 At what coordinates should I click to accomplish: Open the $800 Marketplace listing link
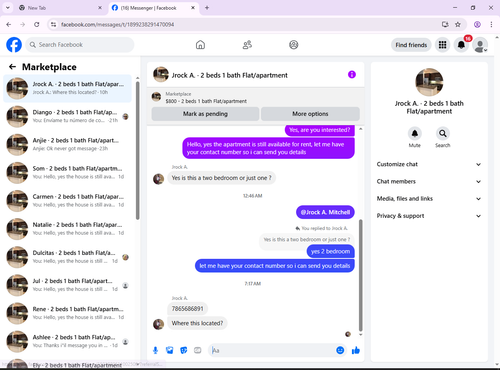pyautogui.click(x=206, y=101)
